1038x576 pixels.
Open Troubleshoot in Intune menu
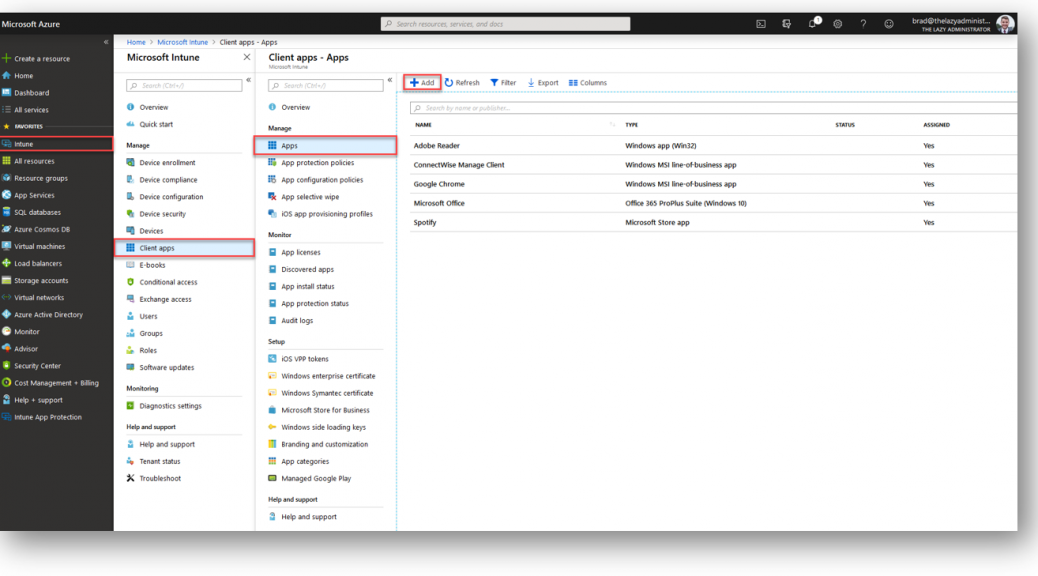tap(160, 479)
